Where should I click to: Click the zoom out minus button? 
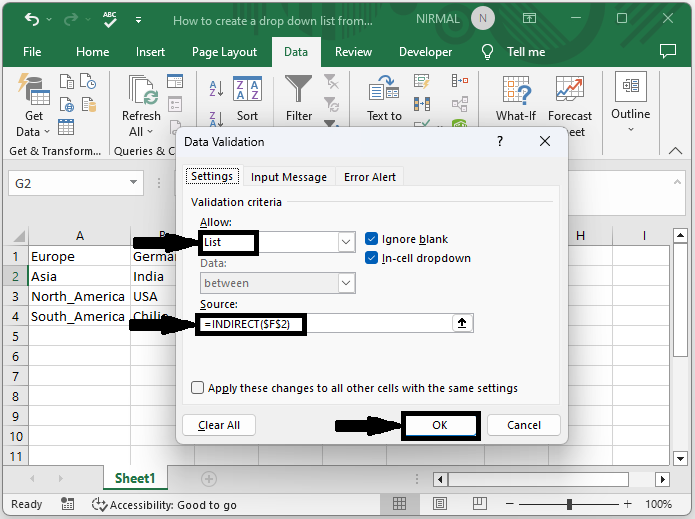(510, 503)
